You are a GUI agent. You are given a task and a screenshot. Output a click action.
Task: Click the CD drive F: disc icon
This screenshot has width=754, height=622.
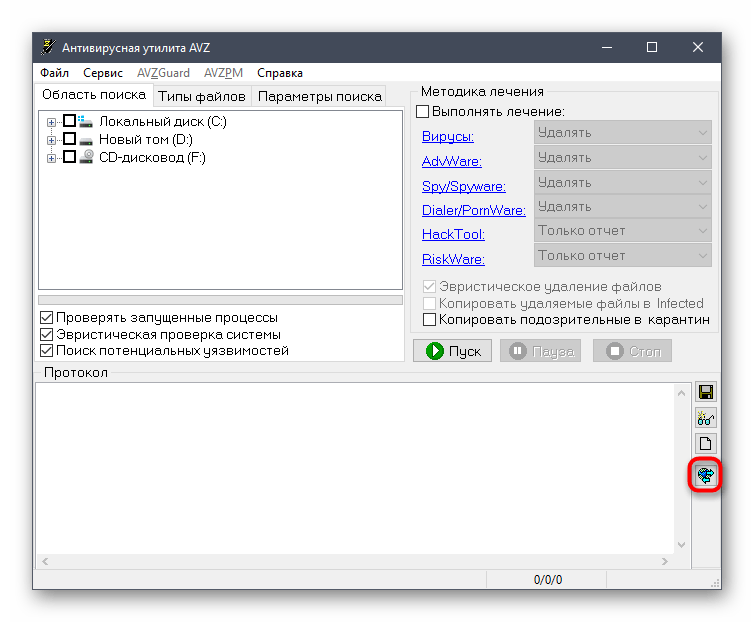coord(87,157)
